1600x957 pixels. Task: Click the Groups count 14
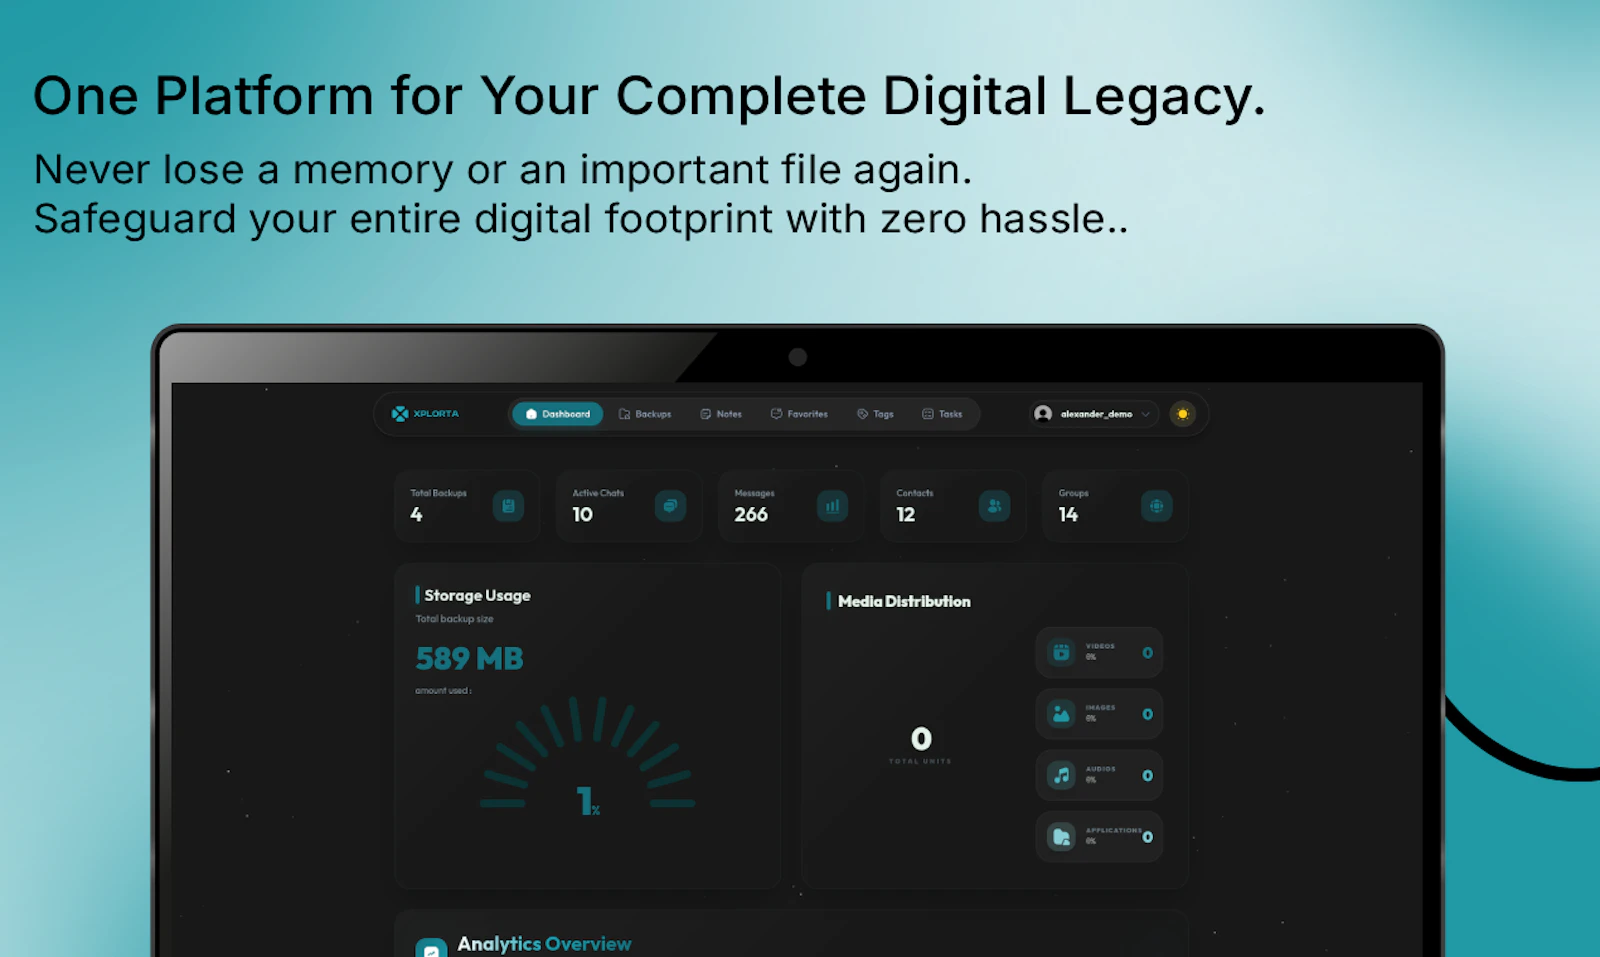pyautogui.click(x=1068, y=514)
